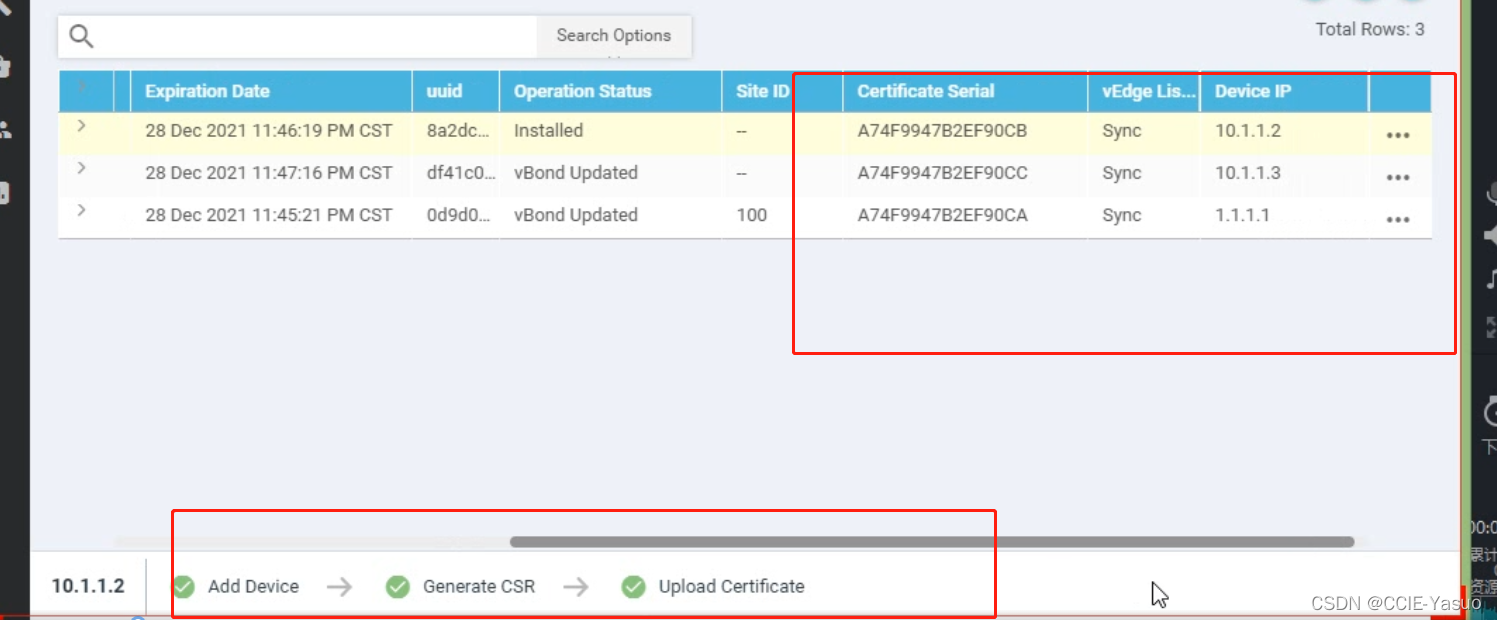The width and height of the screenshot is (1497, 620).
Task: Click vBond Updated status in df41c0 row
Action: 576,173
